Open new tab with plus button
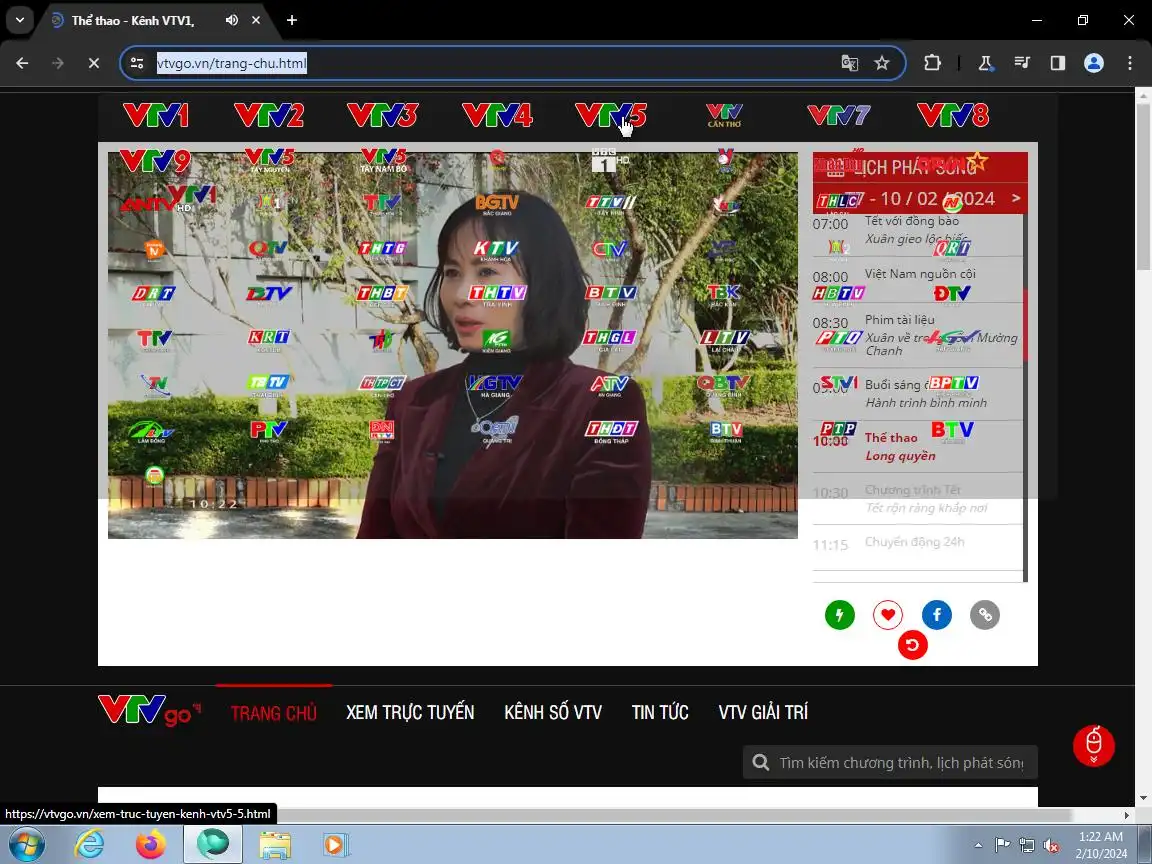The image size is (1152, 864). (292, 20)
